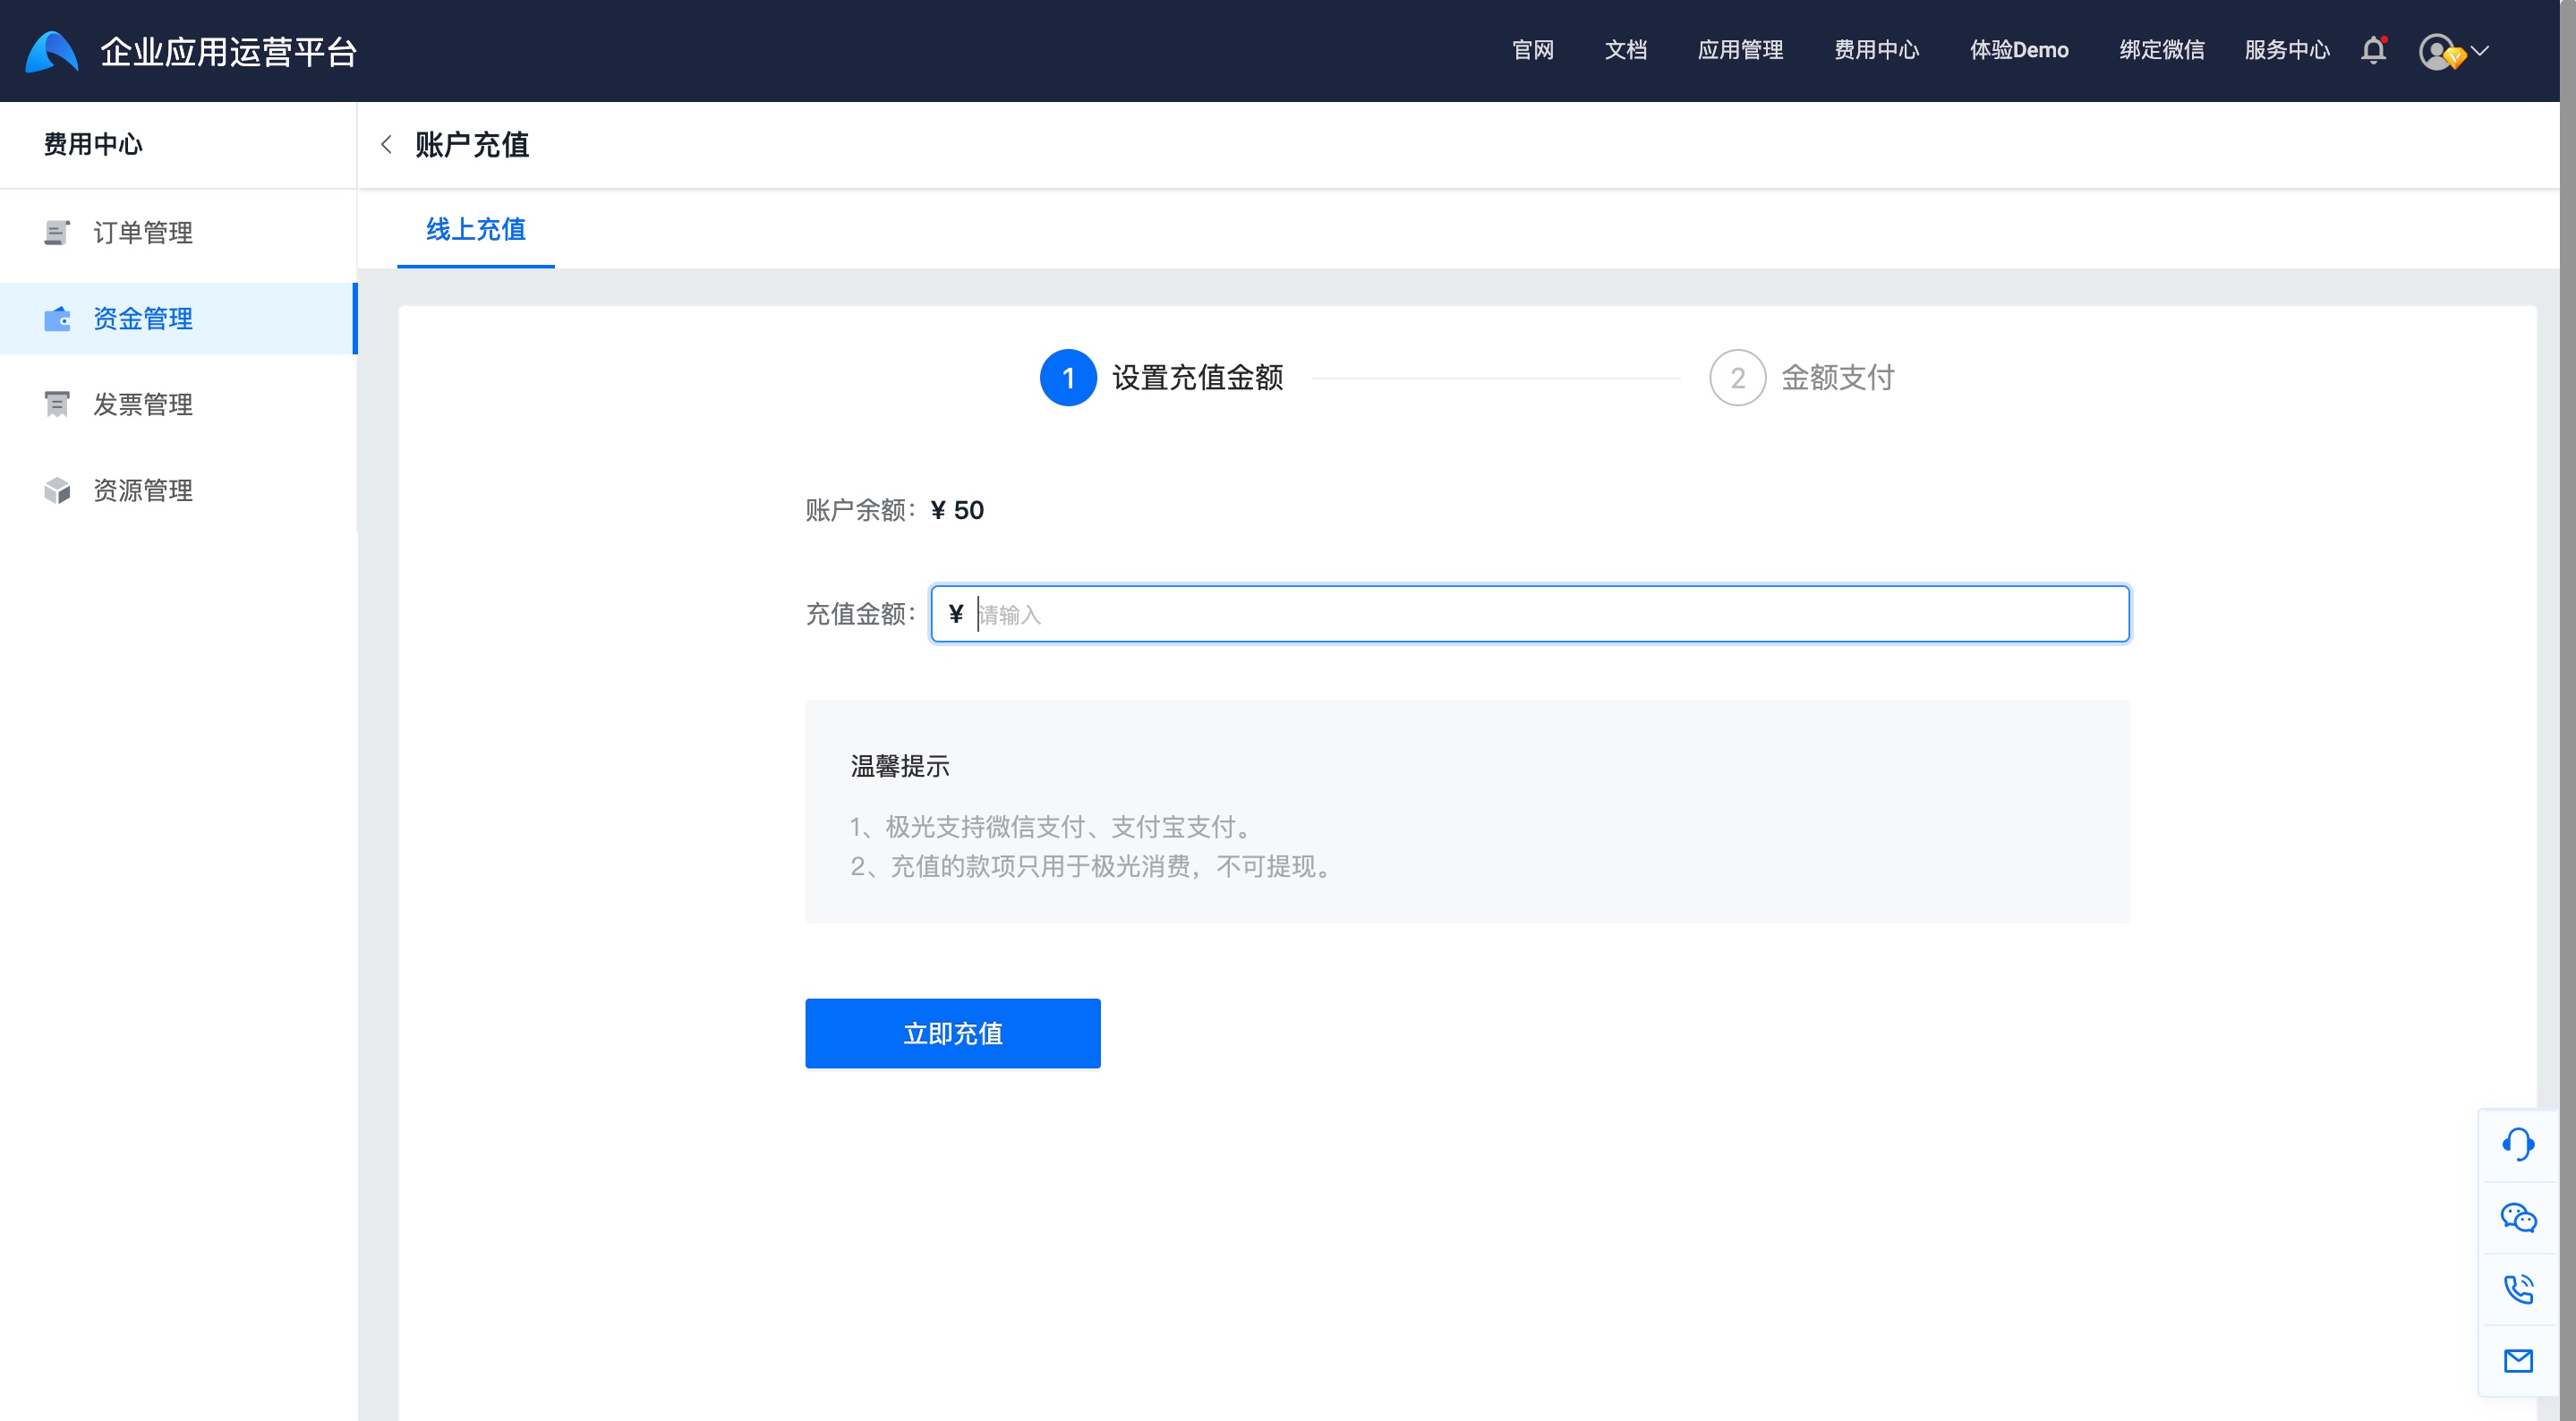Click the back arrow beside 账户充值
Image resolution: width=2576 pixels, height=1421 pixels.
pyautogui.click(x=386, y=145)
